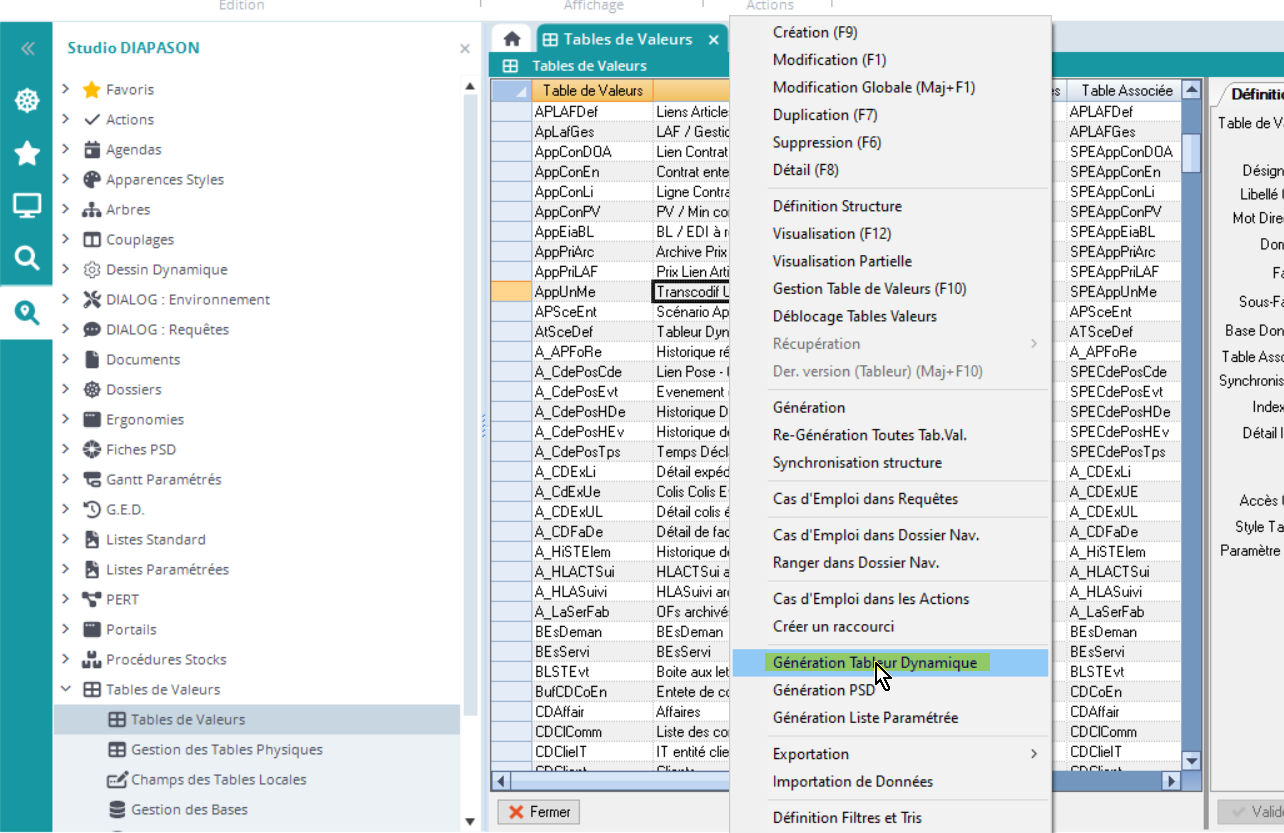Image resolution: width=1284 pixels, height=833 pixels.
Task: Close the Tables de Valeurs tab
Action: point(713,40)
